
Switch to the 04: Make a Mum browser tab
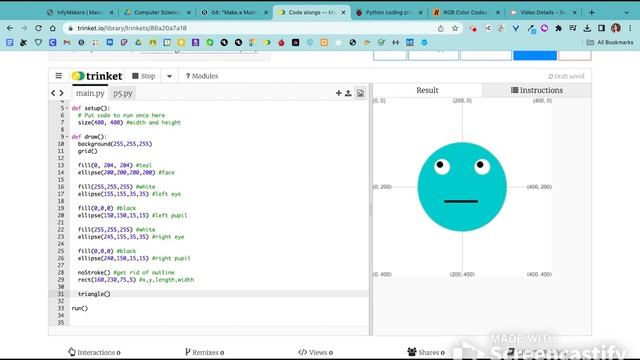pos(234,13)
